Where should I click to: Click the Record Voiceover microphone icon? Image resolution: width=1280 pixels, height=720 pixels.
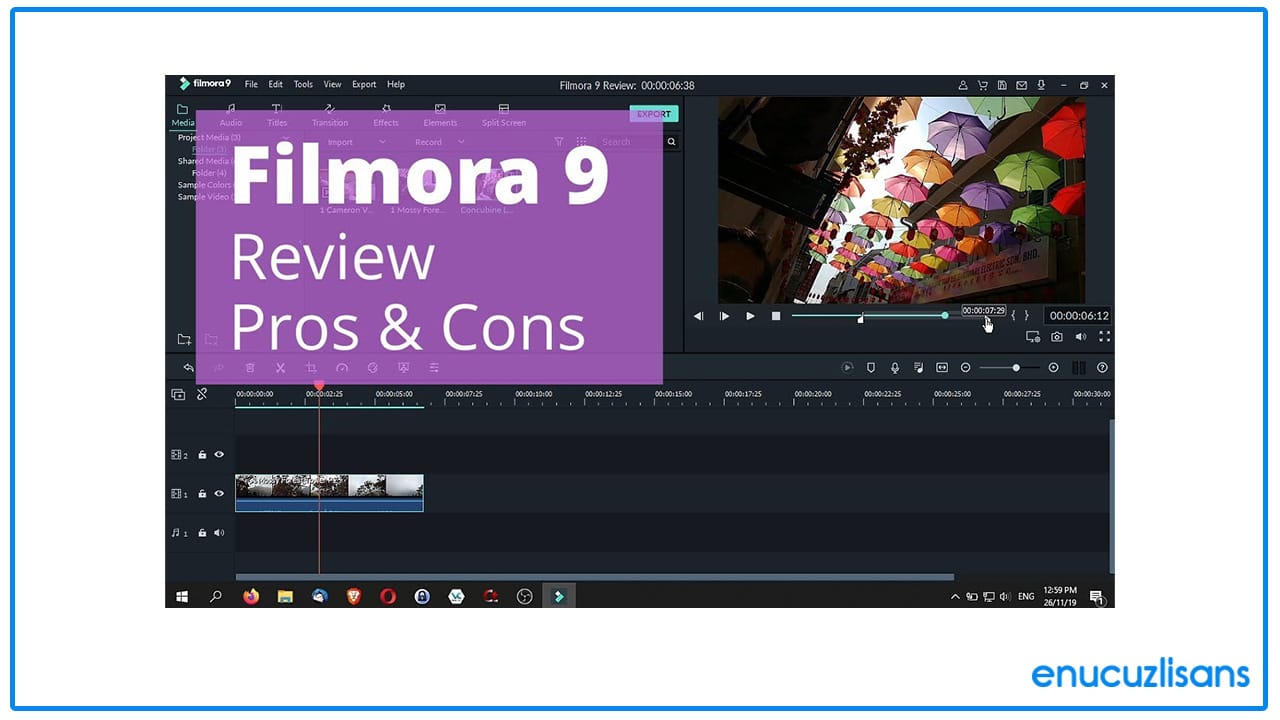[x=894, y=368]
